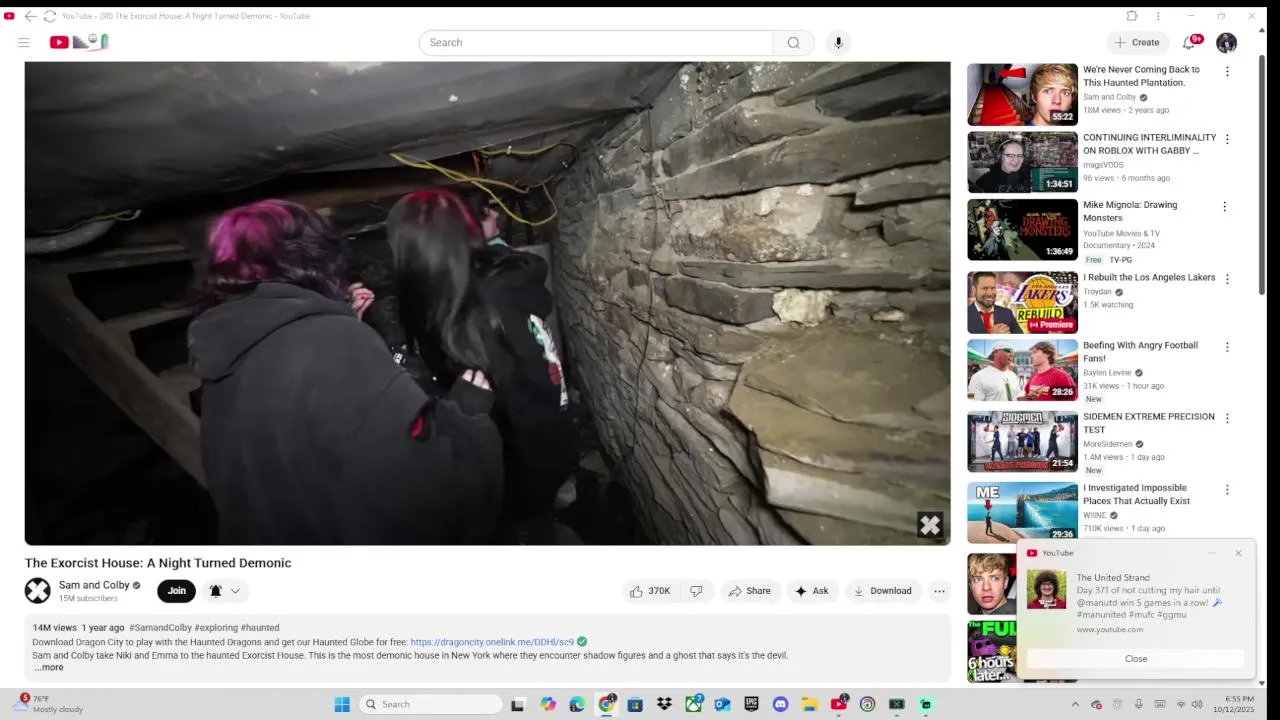
Task: Open options for Mike Mignola video
Action: click(1224, 206)
